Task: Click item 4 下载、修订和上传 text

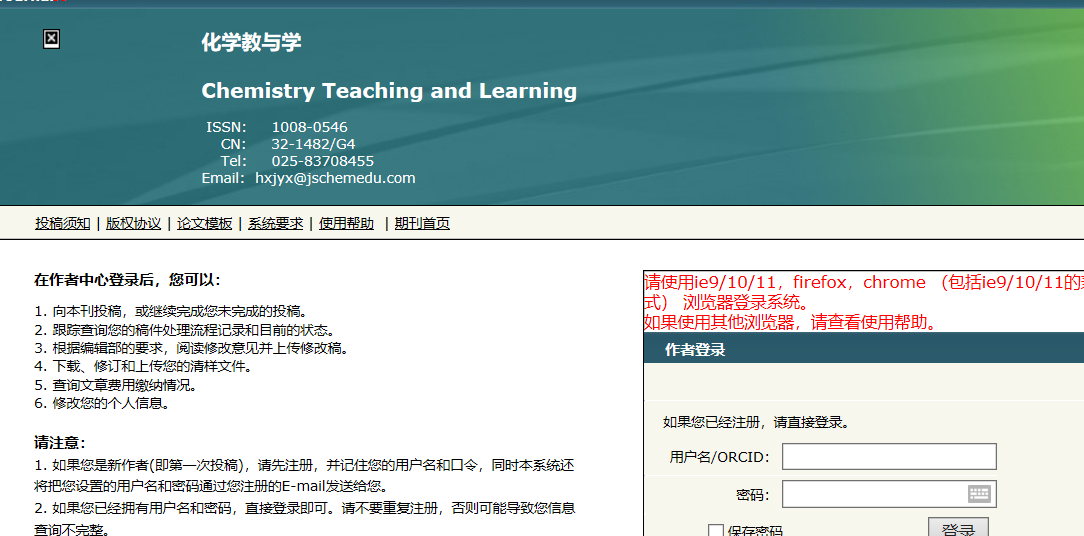Action: 142,367
